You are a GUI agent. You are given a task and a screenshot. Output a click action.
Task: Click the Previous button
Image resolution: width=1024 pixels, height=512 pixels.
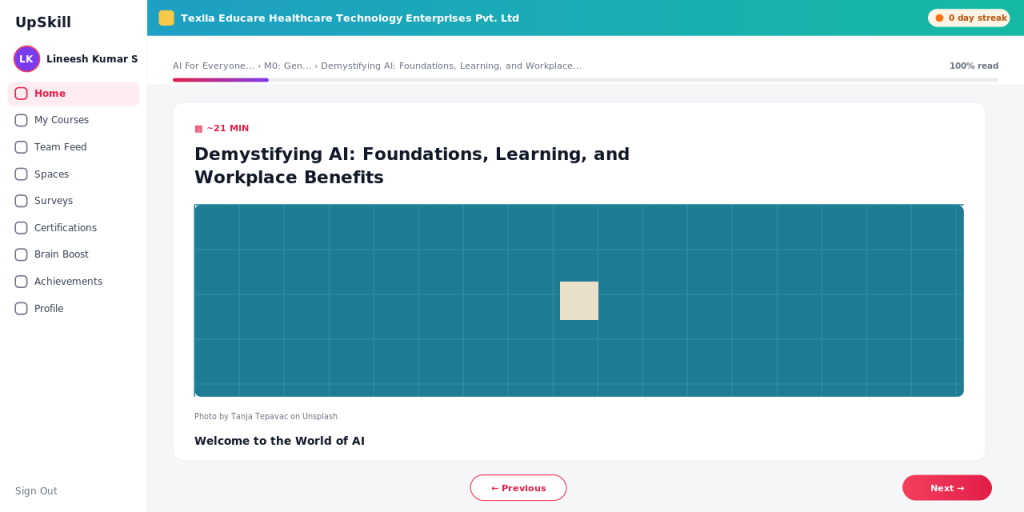519,488
